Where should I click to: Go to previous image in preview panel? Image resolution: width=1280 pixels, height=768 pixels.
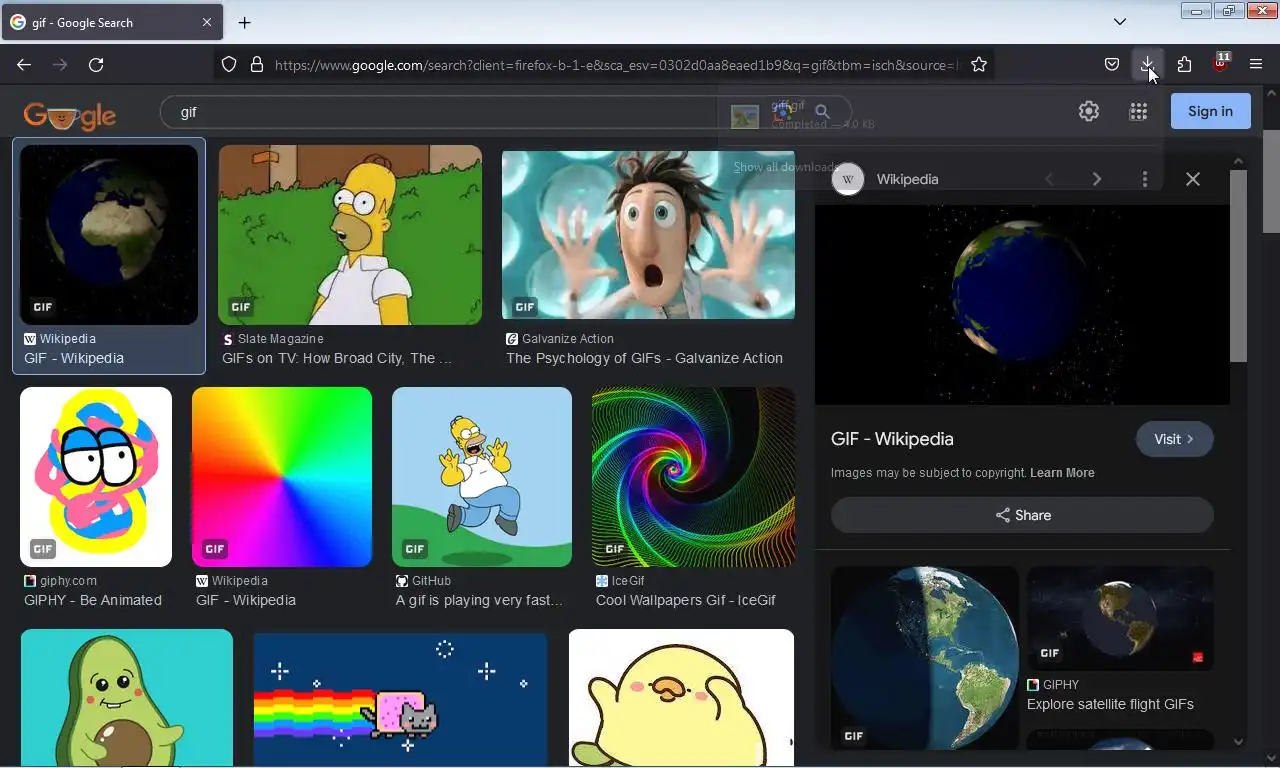[x=1049, y=179]
